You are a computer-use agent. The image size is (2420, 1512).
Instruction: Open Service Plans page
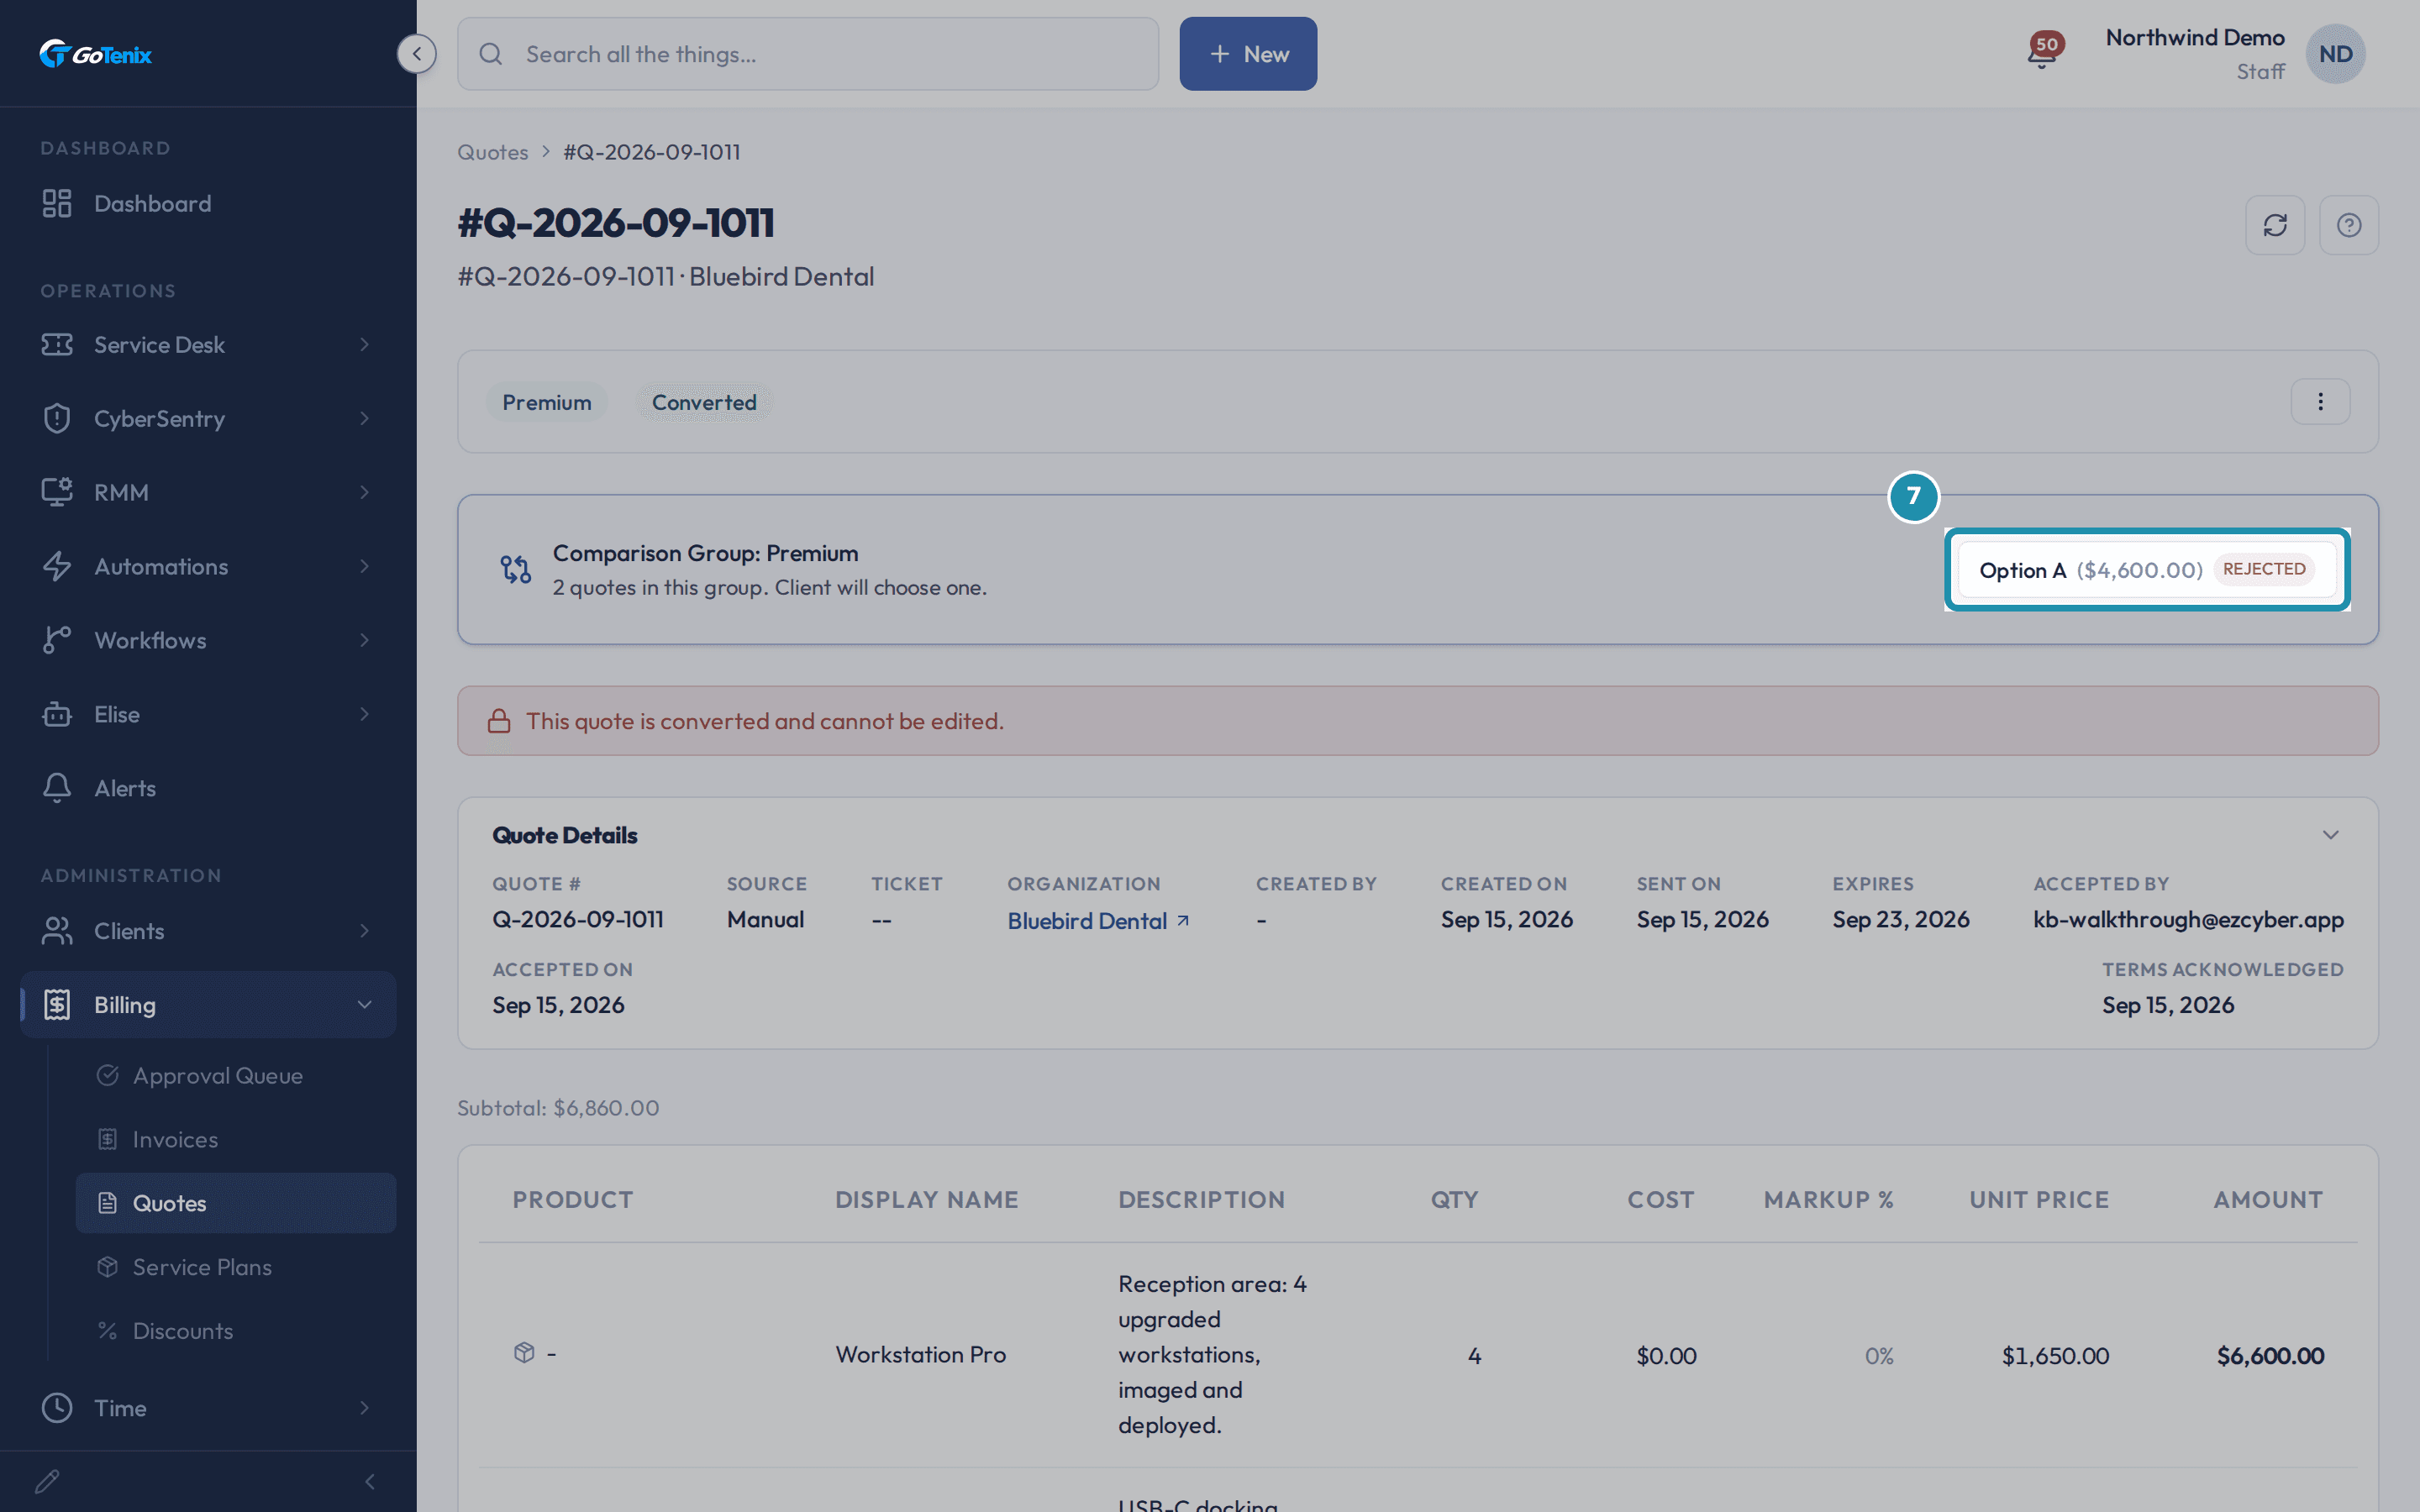tap(236, 1267)
